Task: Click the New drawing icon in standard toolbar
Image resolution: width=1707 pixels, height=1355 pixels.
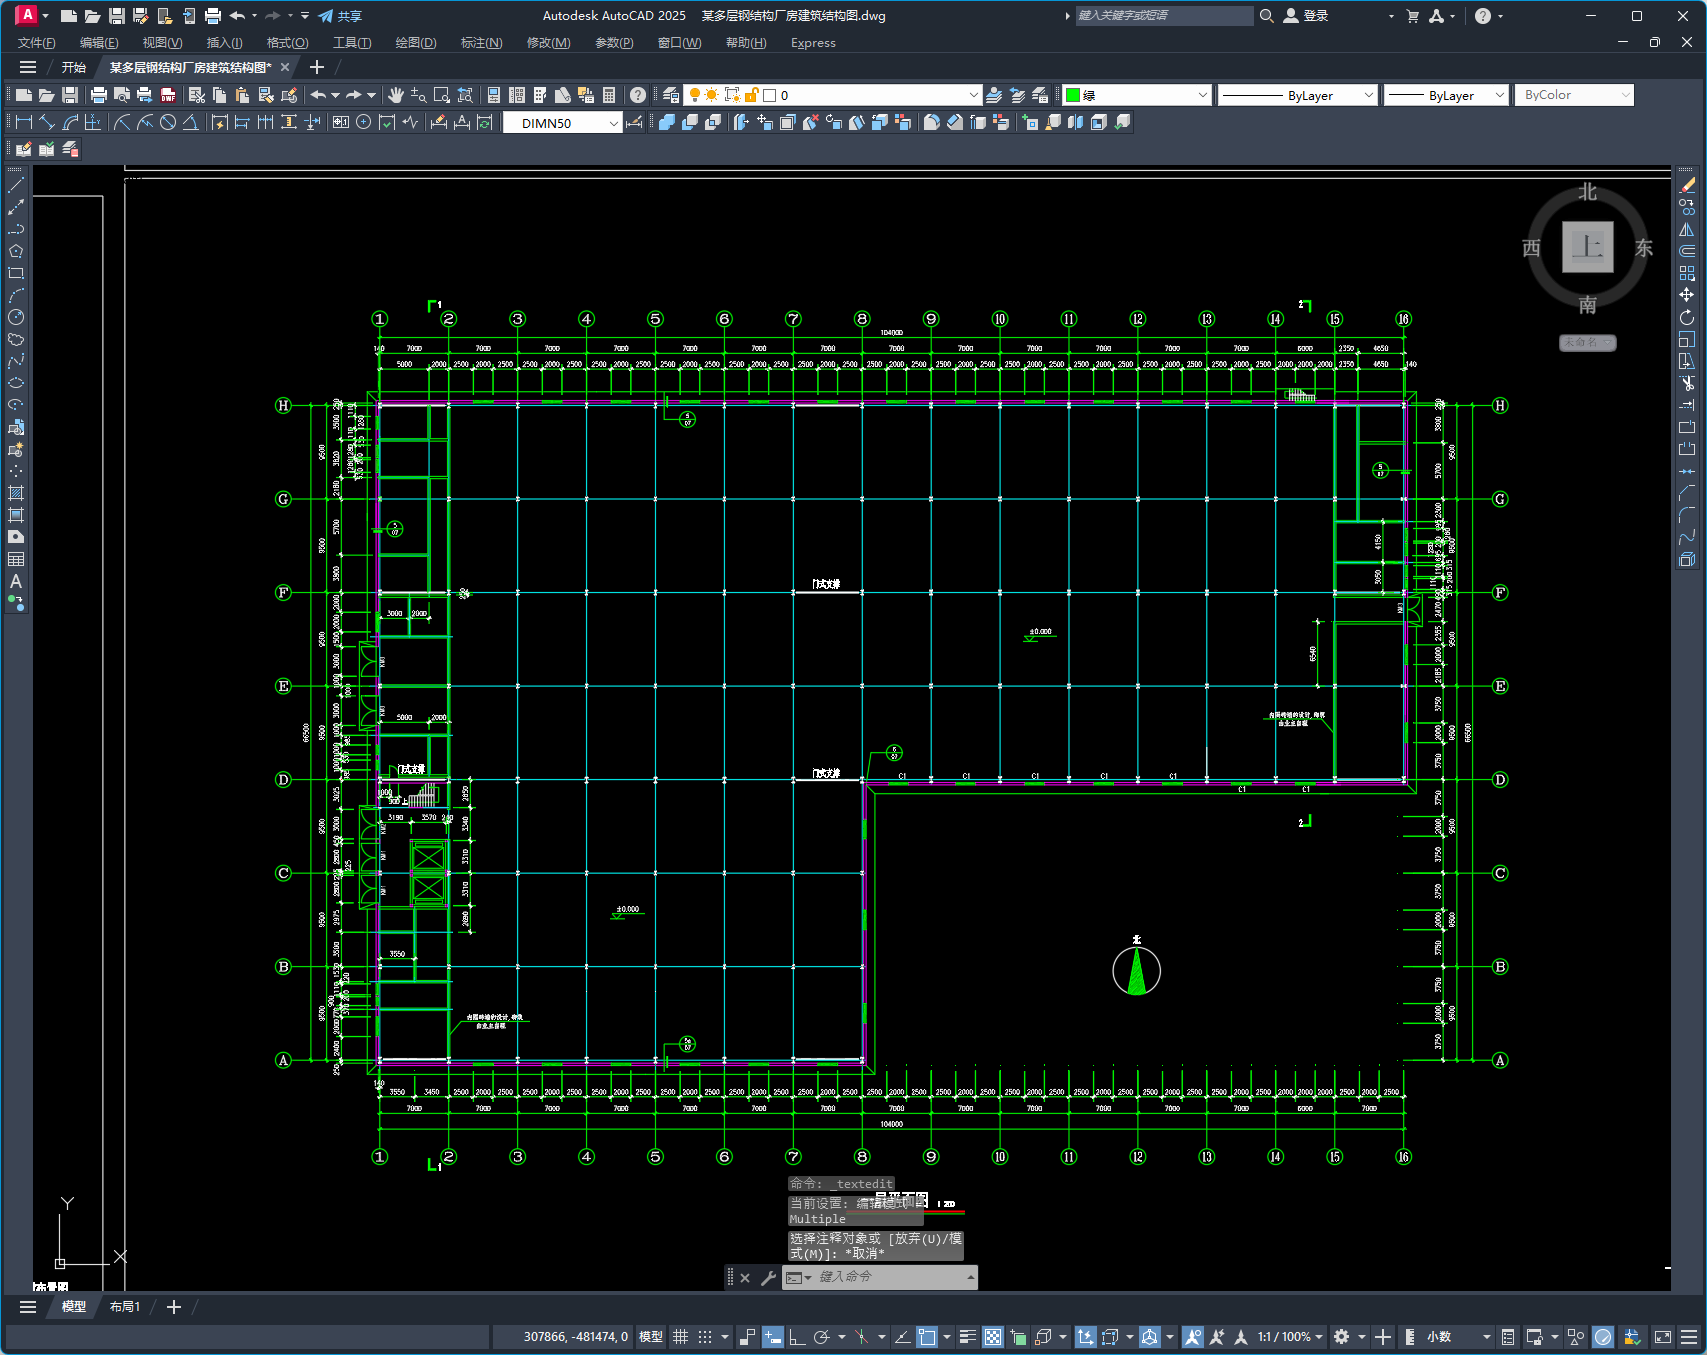Action: coord(23,95)
